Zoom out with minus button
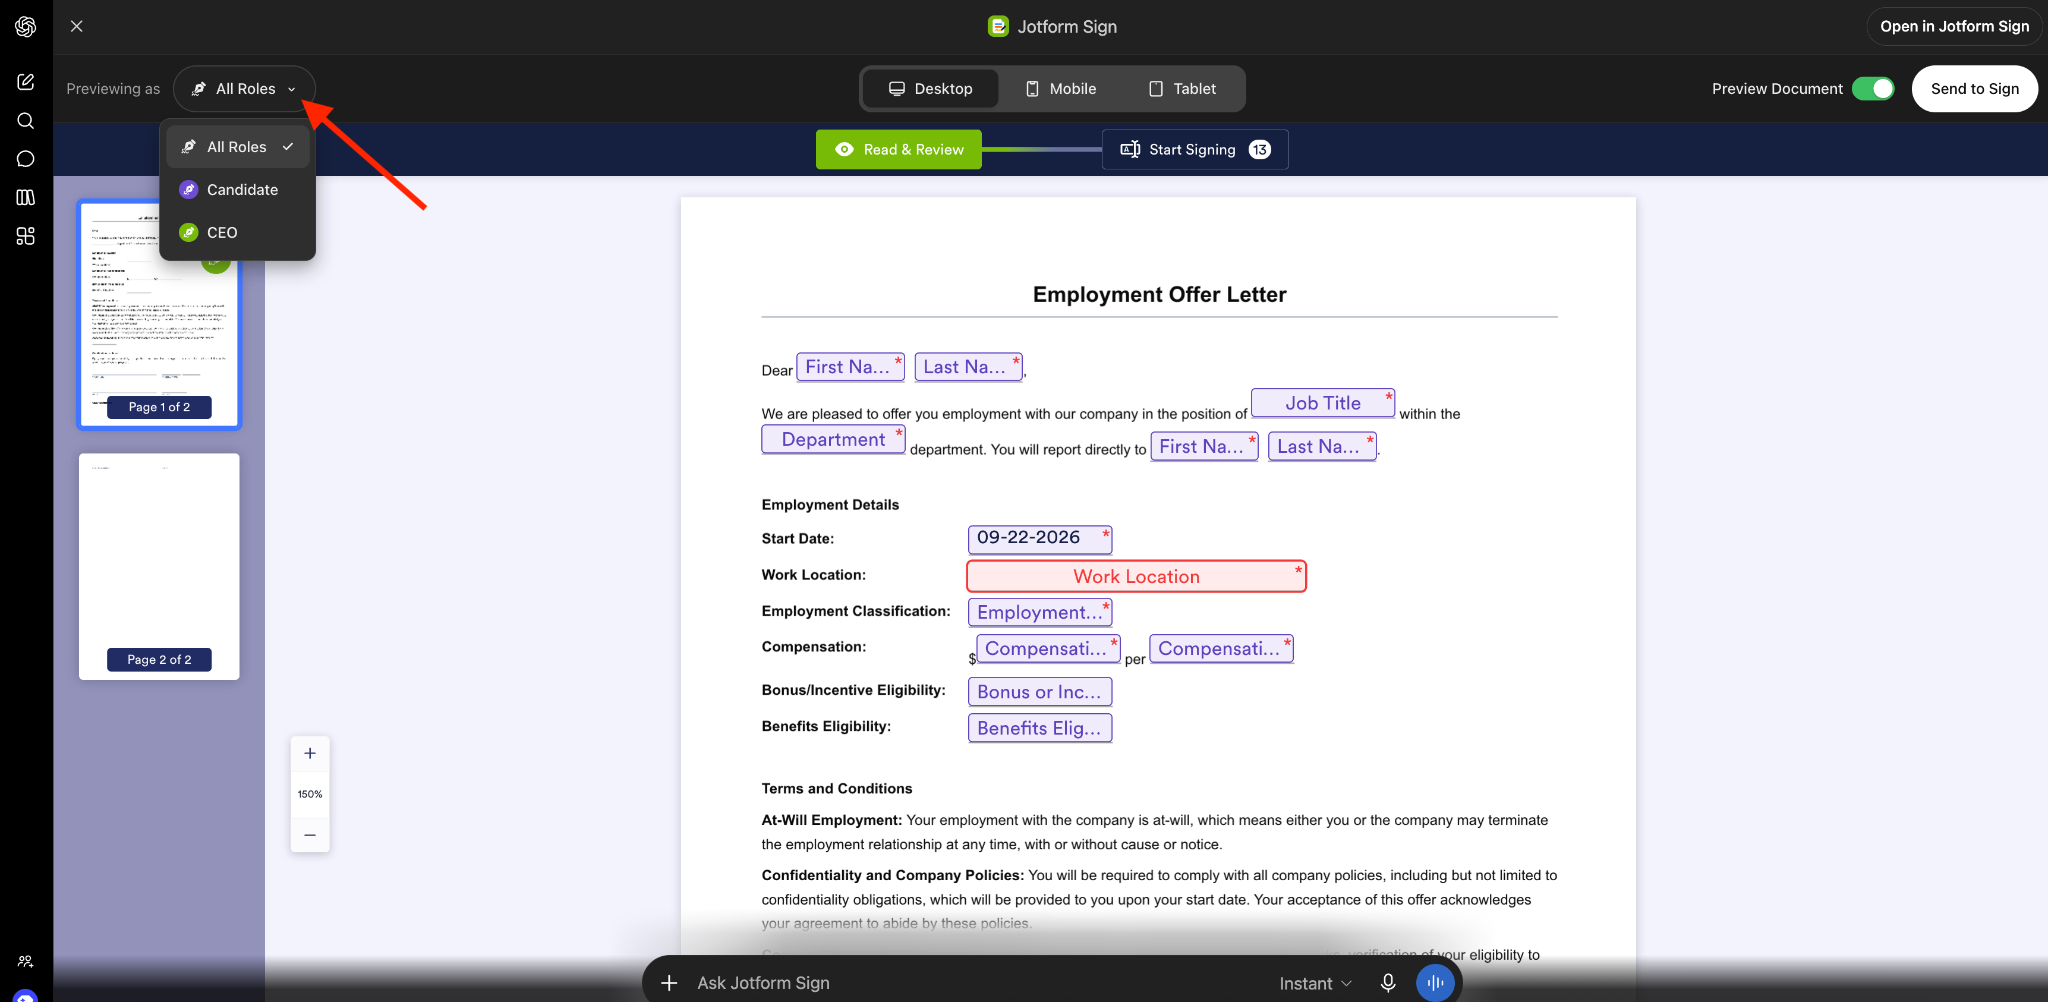2048x1002 pixels. [310, 835]
